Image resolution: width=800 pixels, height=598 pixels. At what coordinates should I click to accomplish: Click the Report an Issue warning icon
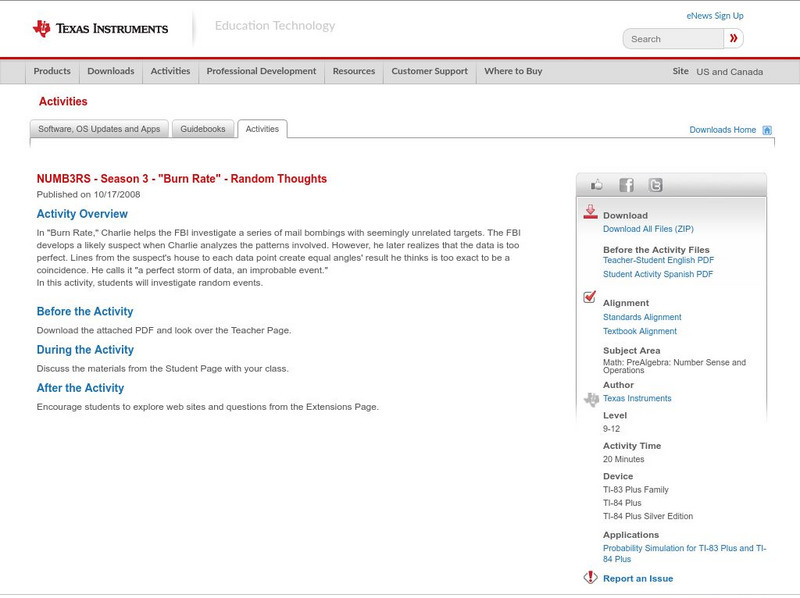click(x=590, y=577)
